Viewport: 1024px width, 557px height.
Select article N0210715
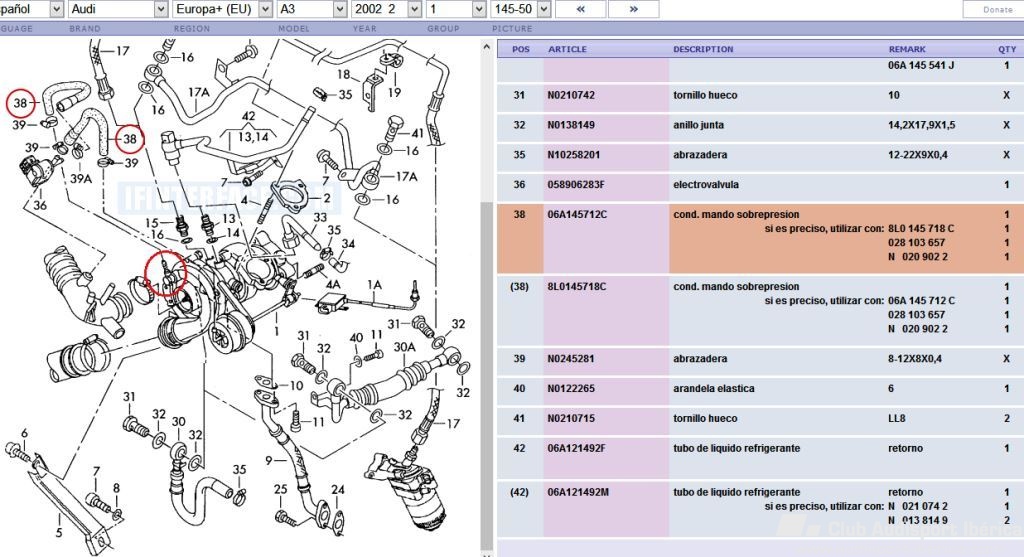[571, 419]
